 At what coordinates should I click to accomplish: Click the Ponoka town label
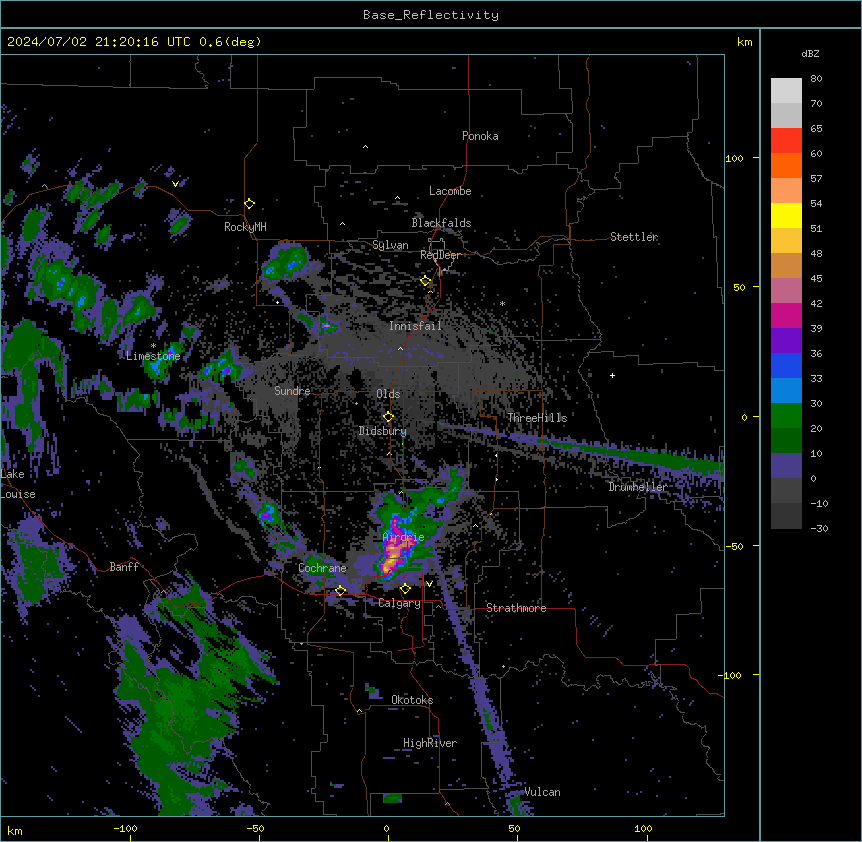click(480, 136)
